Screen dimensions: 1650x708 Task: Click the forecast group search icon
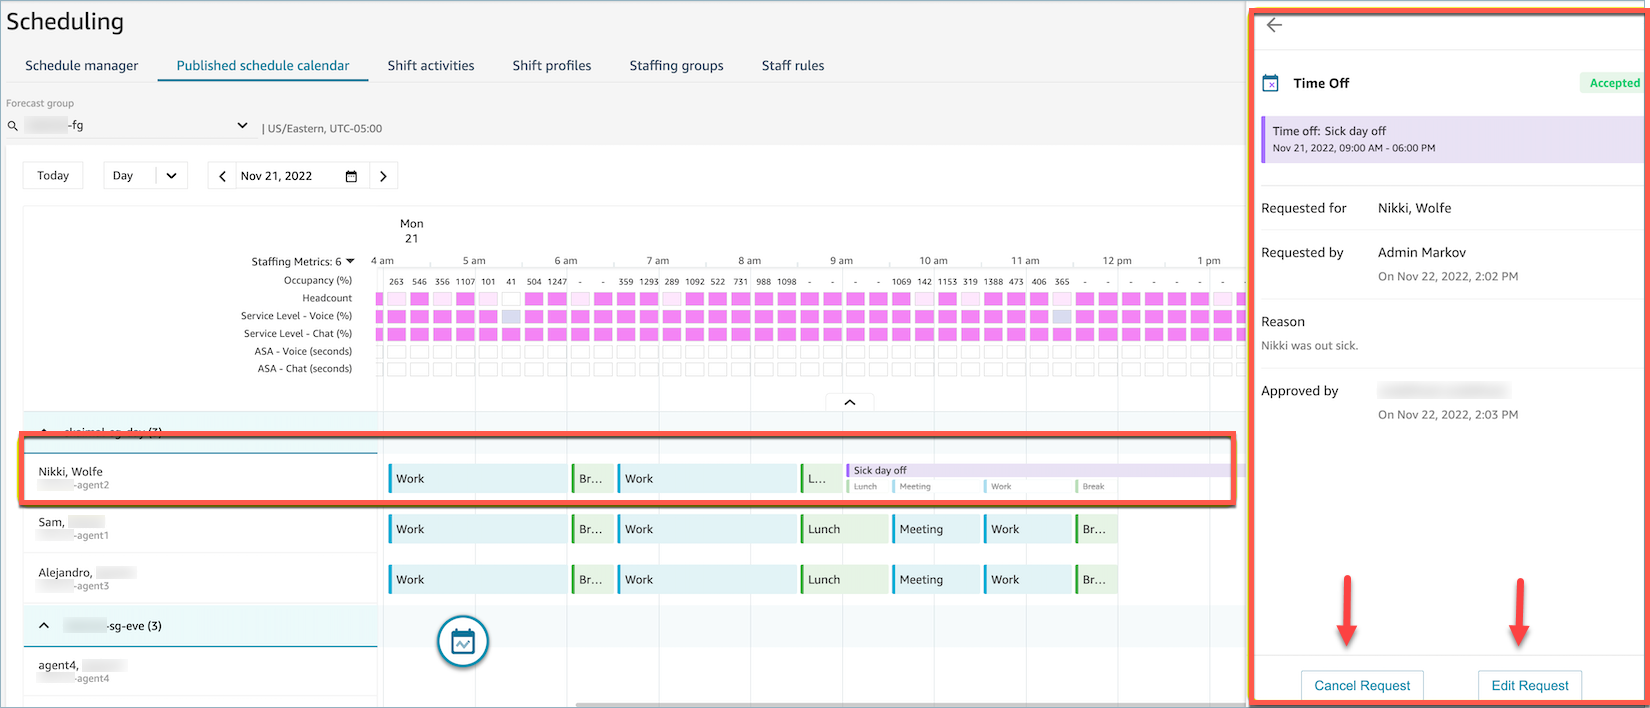[13, 126]
